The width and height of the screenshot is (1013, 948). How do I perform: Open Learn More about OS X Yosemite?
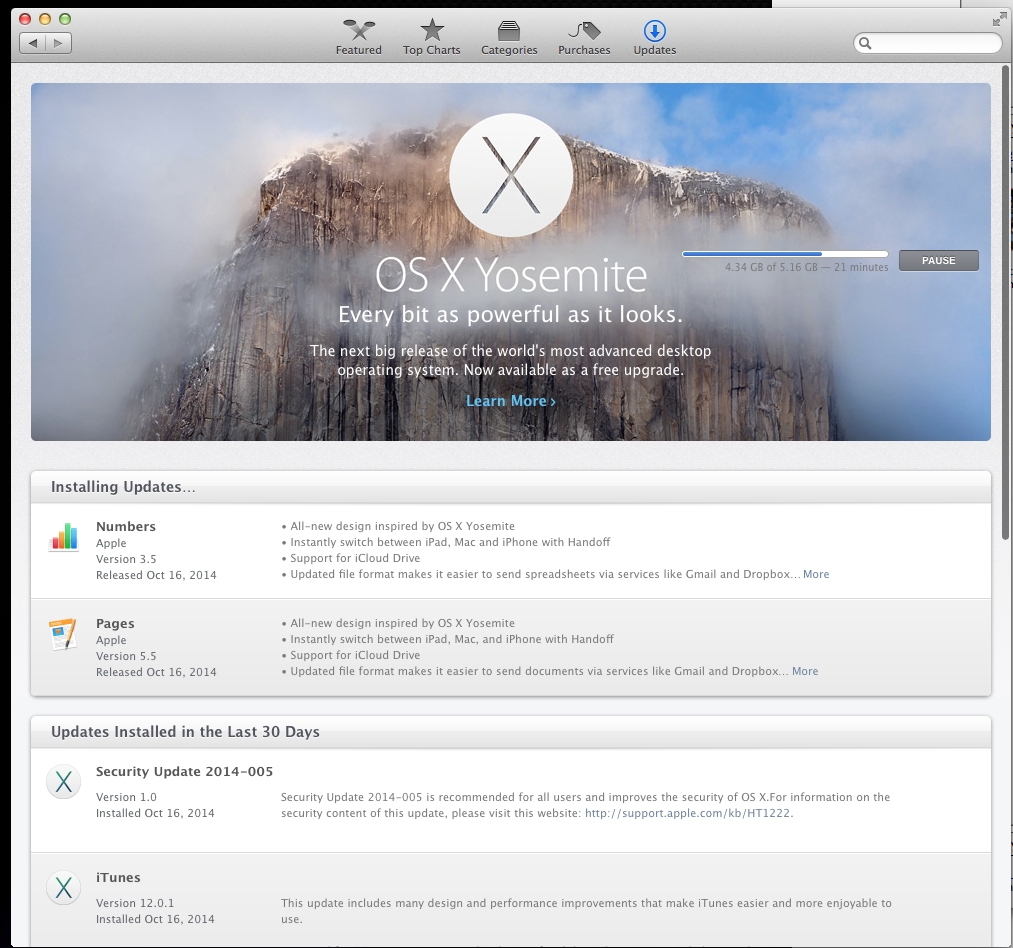[x=510, y=401]
